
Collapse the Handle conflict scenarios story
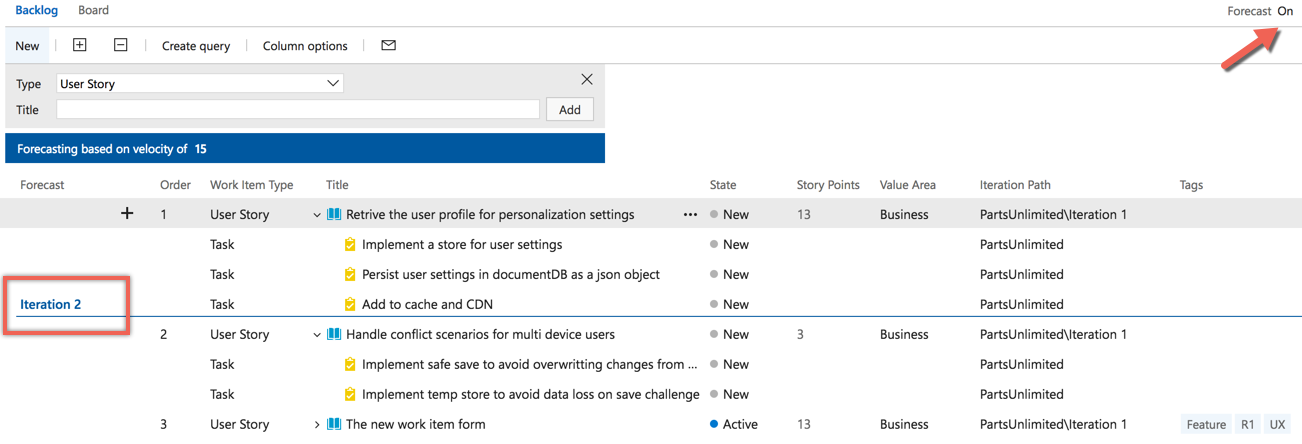(x=317, y=335)
